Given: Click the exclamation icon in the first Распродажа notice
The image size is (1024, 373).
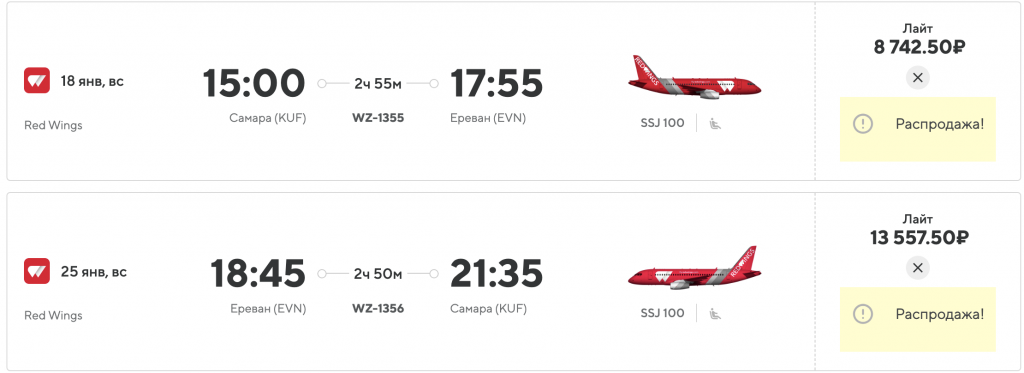Looking at the screenshot, I should tap(863, 123).
